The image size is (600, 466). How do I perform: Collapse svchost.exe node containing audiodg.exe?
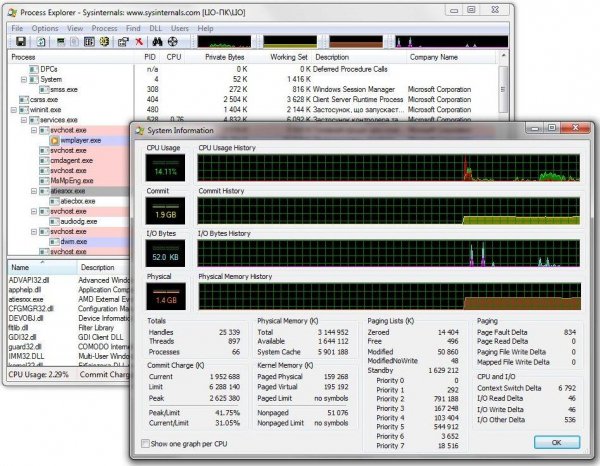coord(34,211)
